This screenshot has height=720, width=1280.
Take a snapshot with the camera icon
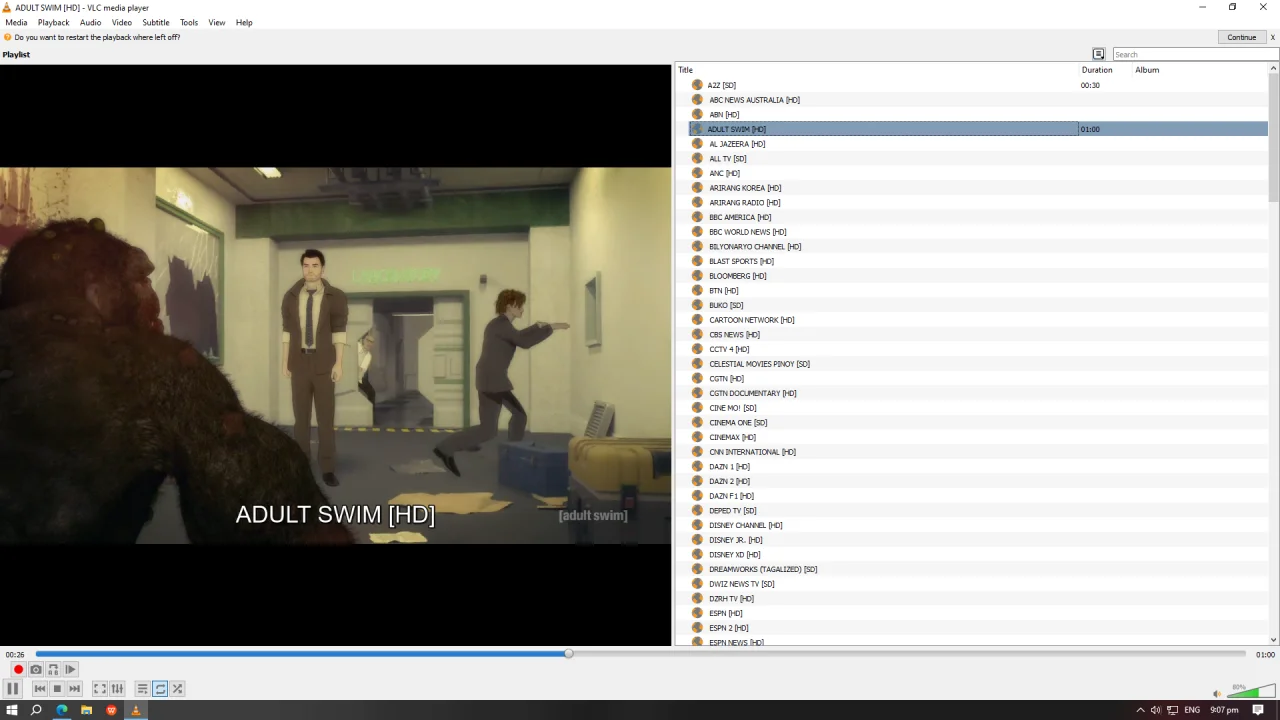point(36,669)
